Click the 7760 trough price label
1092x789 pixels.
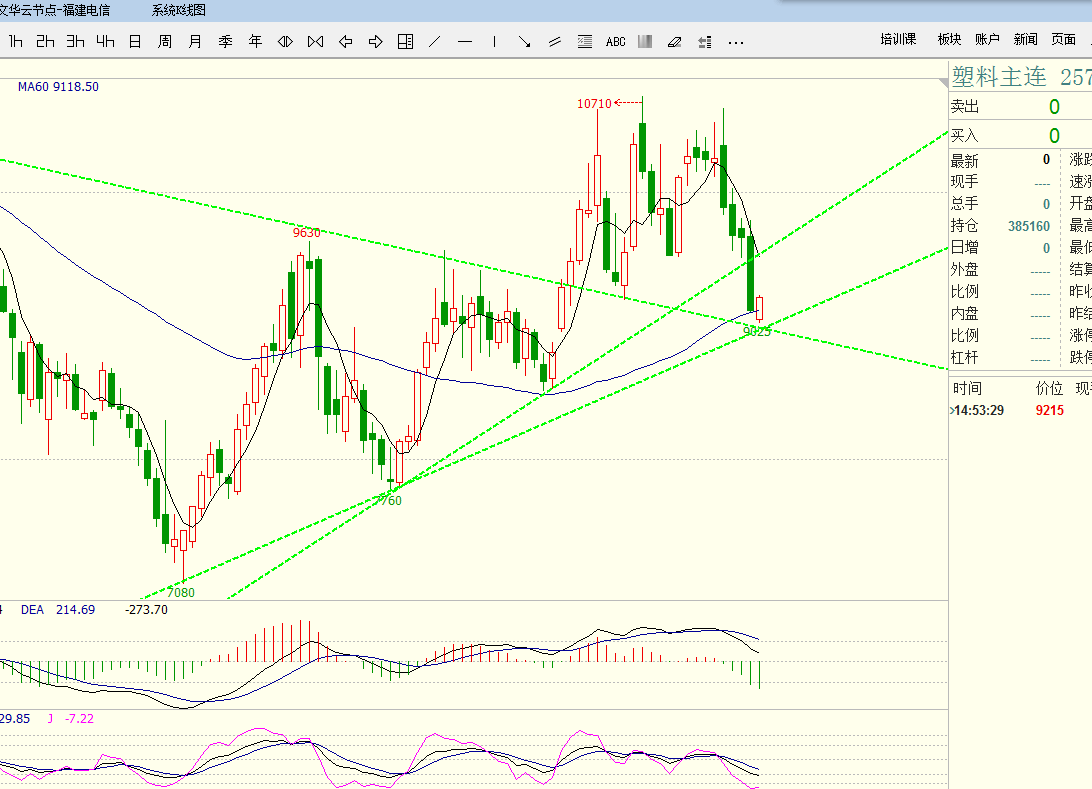pyautogui.click(x=389, y=501)
